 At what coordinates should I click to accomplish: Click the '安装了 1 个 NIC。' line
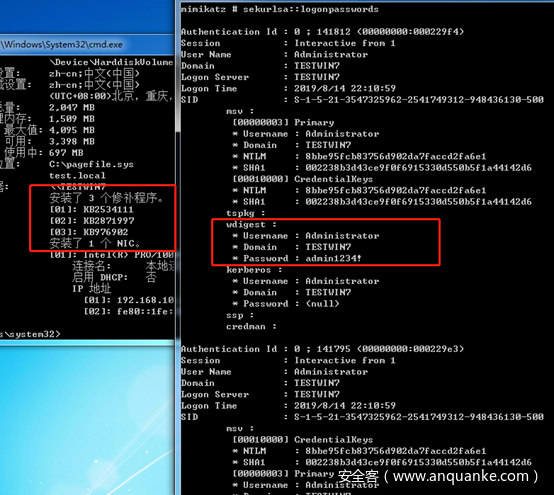point(95,243)
